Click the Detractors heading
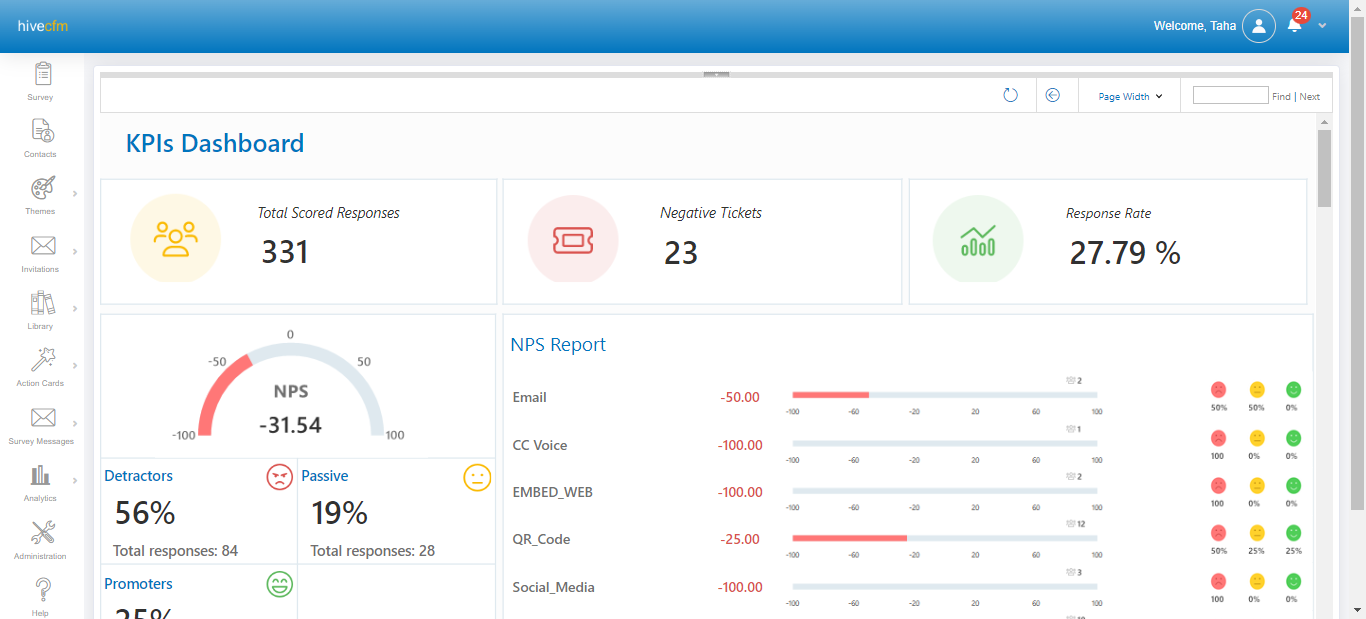This screenshot has height=619, width=1366. 139,476
